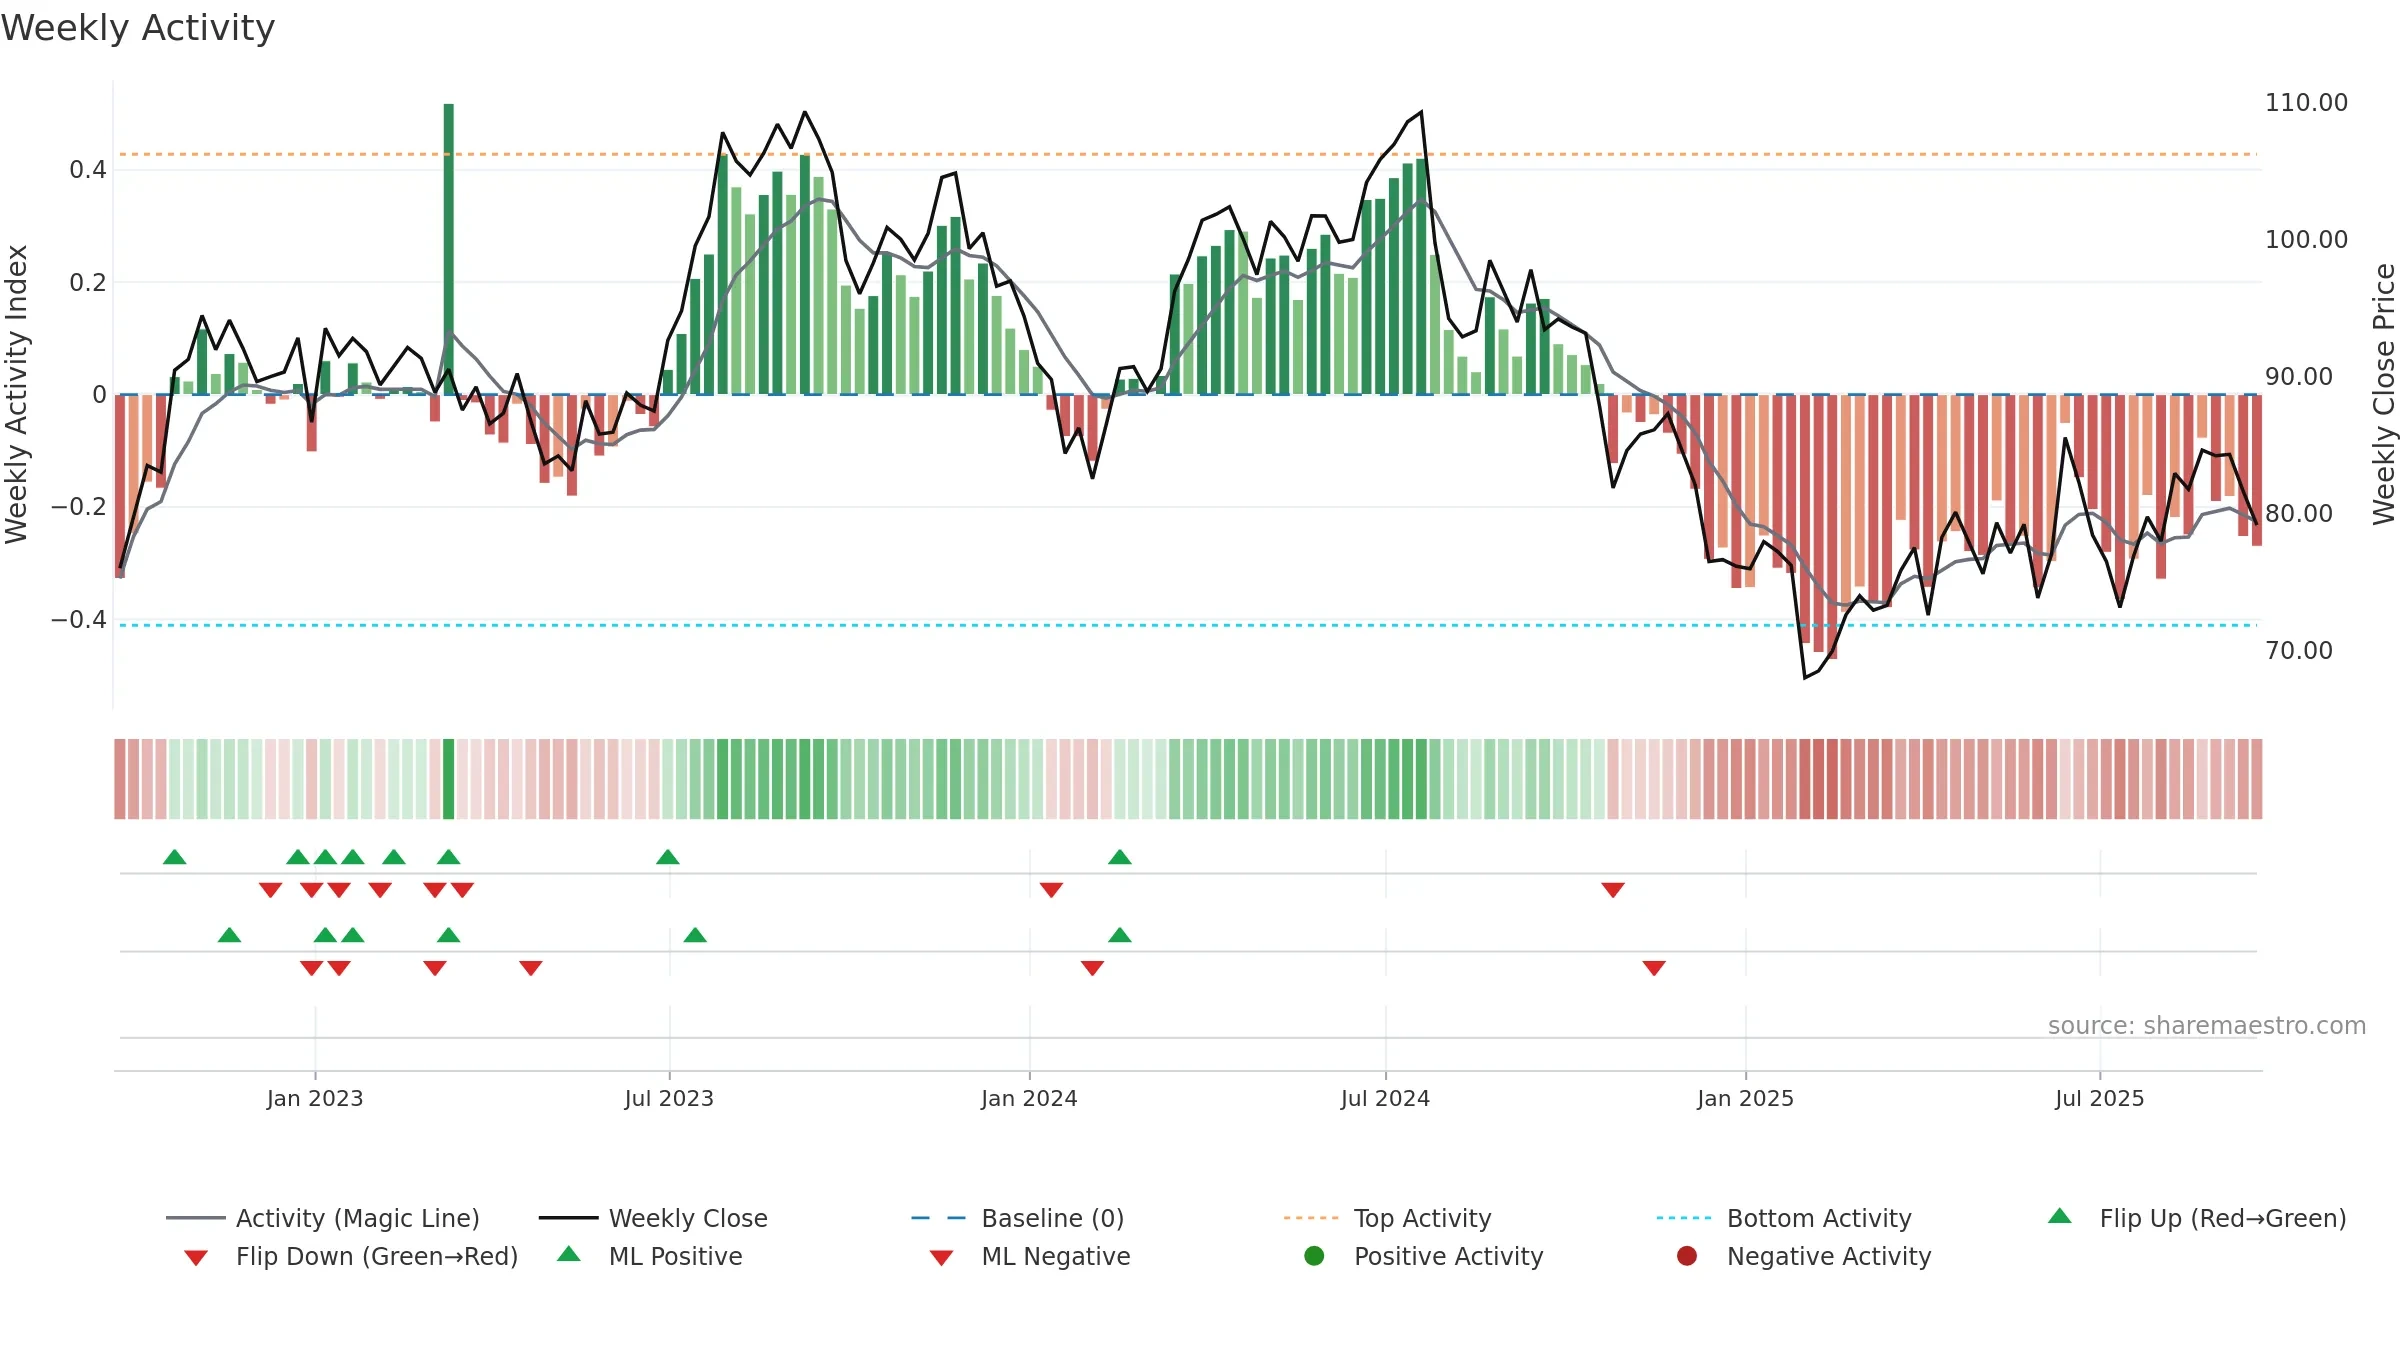Toggle the ML Negative legend entry
The image size is (2400, 1350).
pos(1030,1256)
